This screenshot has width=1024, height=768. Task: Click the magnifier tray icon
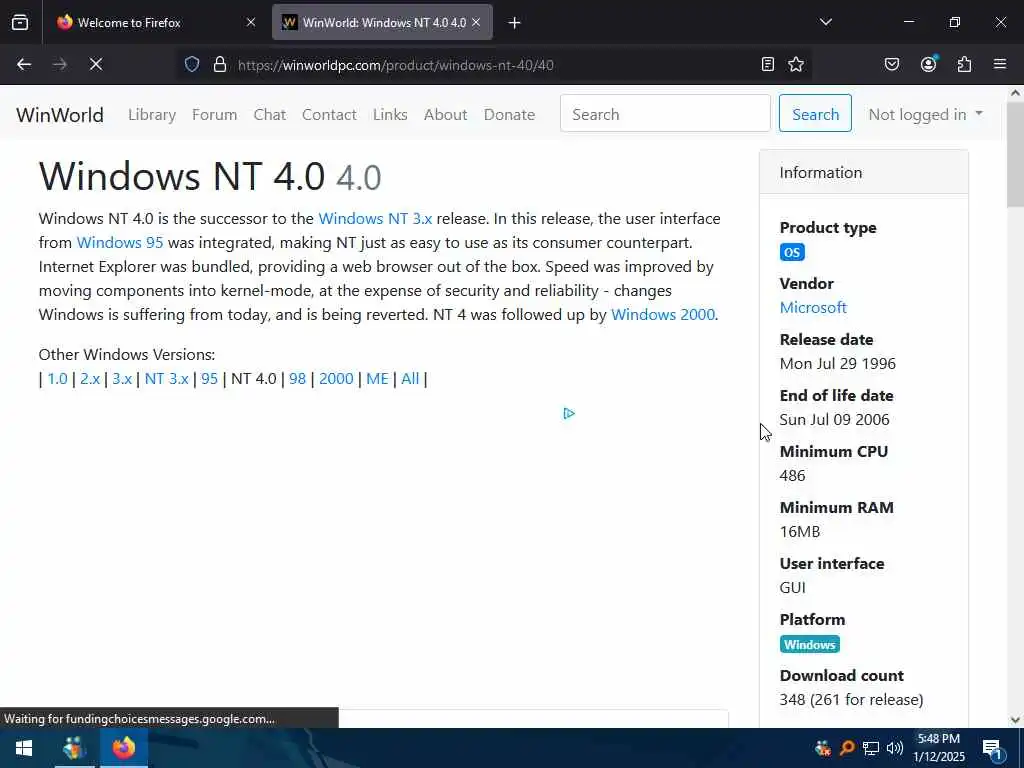(x=846, y=748)
